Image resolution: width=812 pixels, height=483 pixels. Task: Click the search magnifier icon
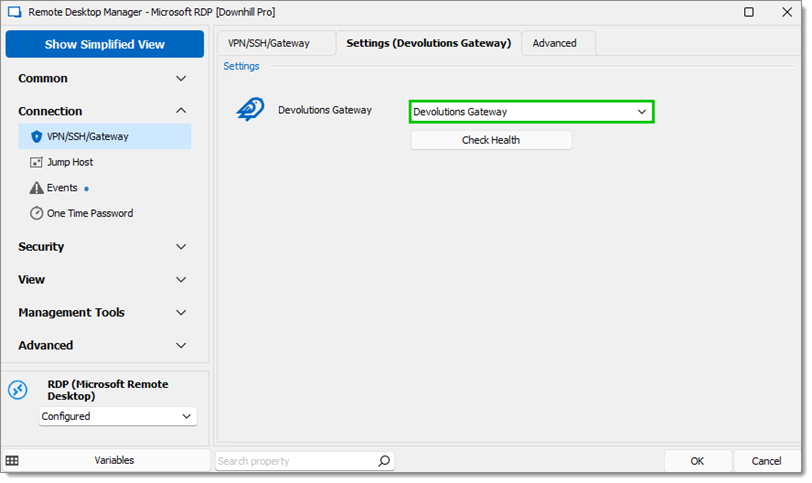tap(384, 461)
